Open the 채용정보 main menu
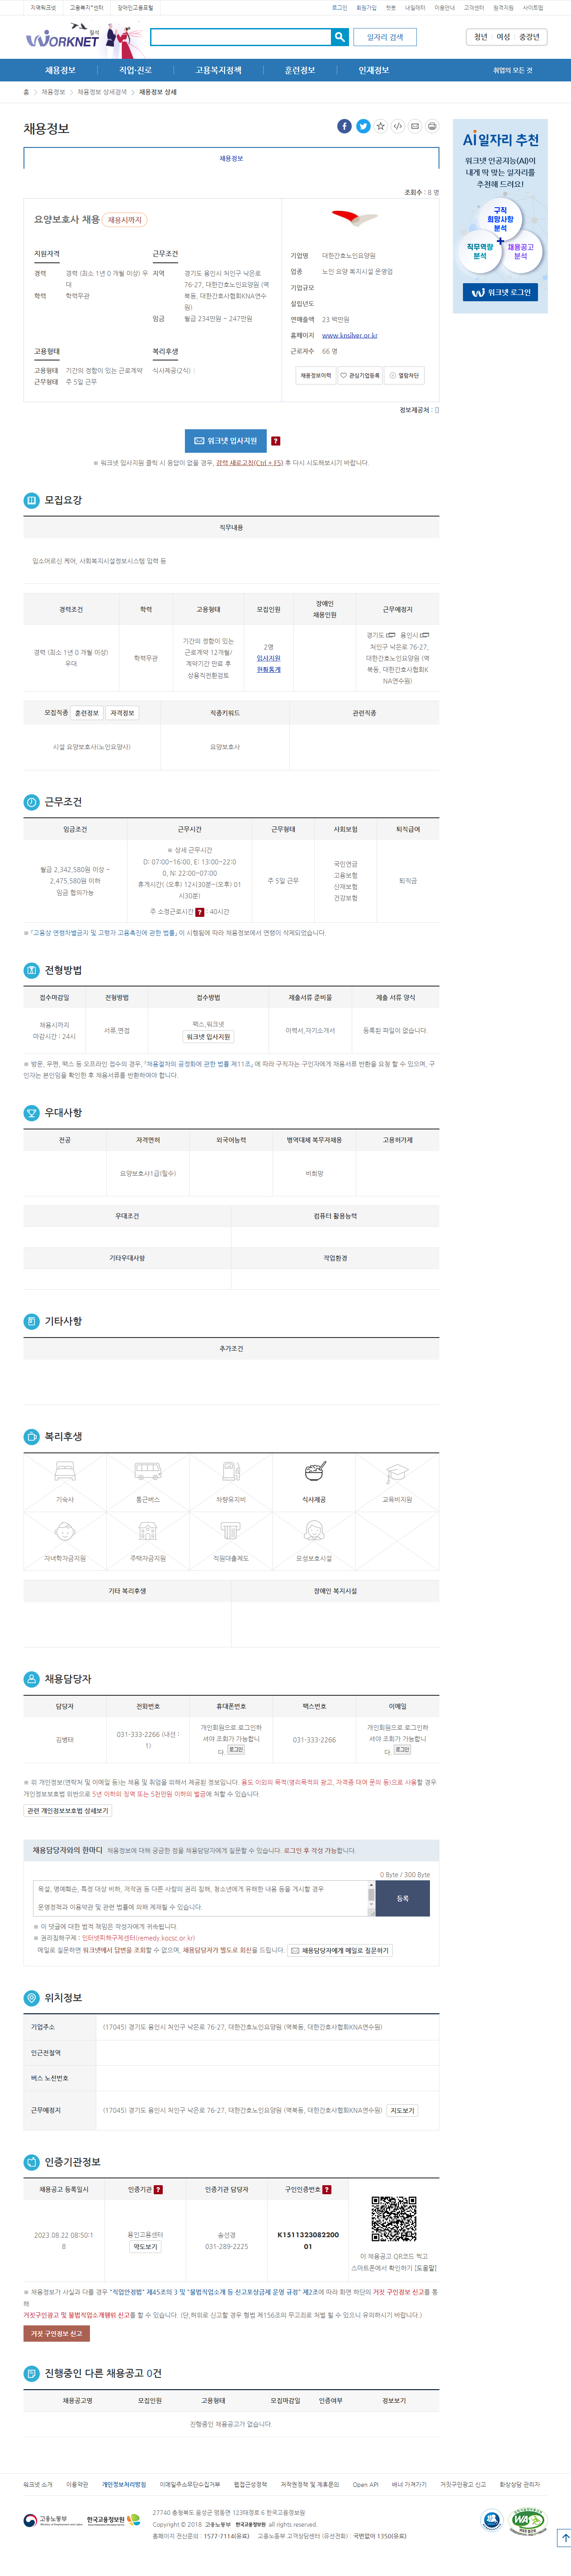The height and width of the screenshot is (2576, 571). click(x=60, y=71)
